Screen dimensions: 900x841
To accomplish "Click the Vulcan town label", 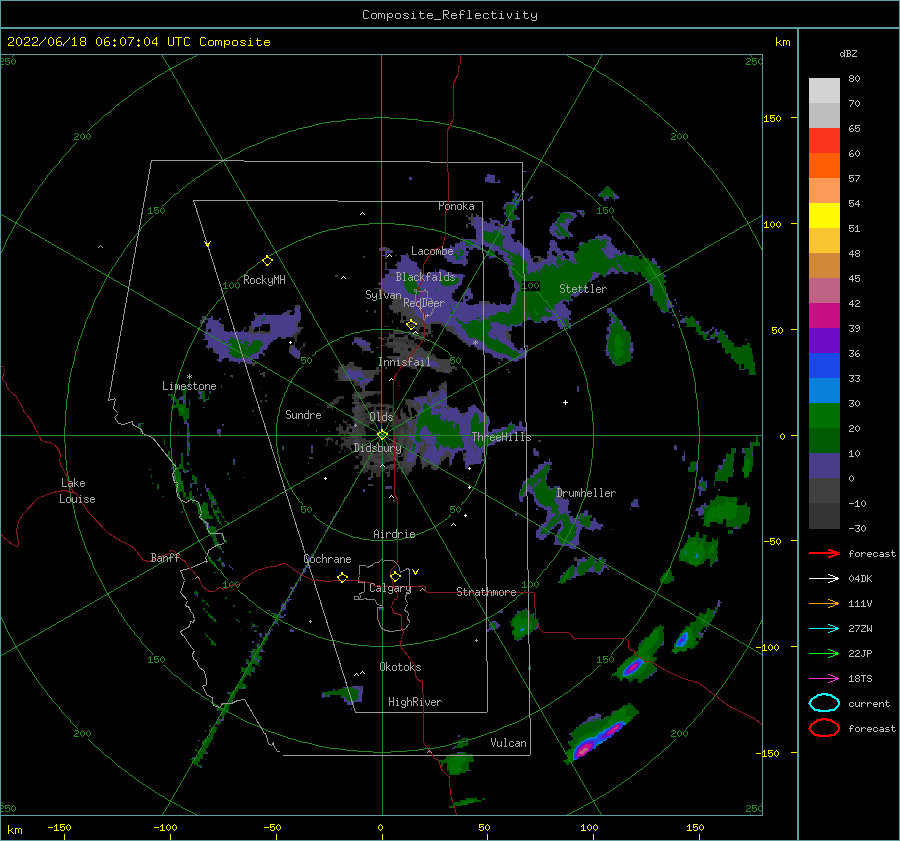I will [x=509, y=743].
